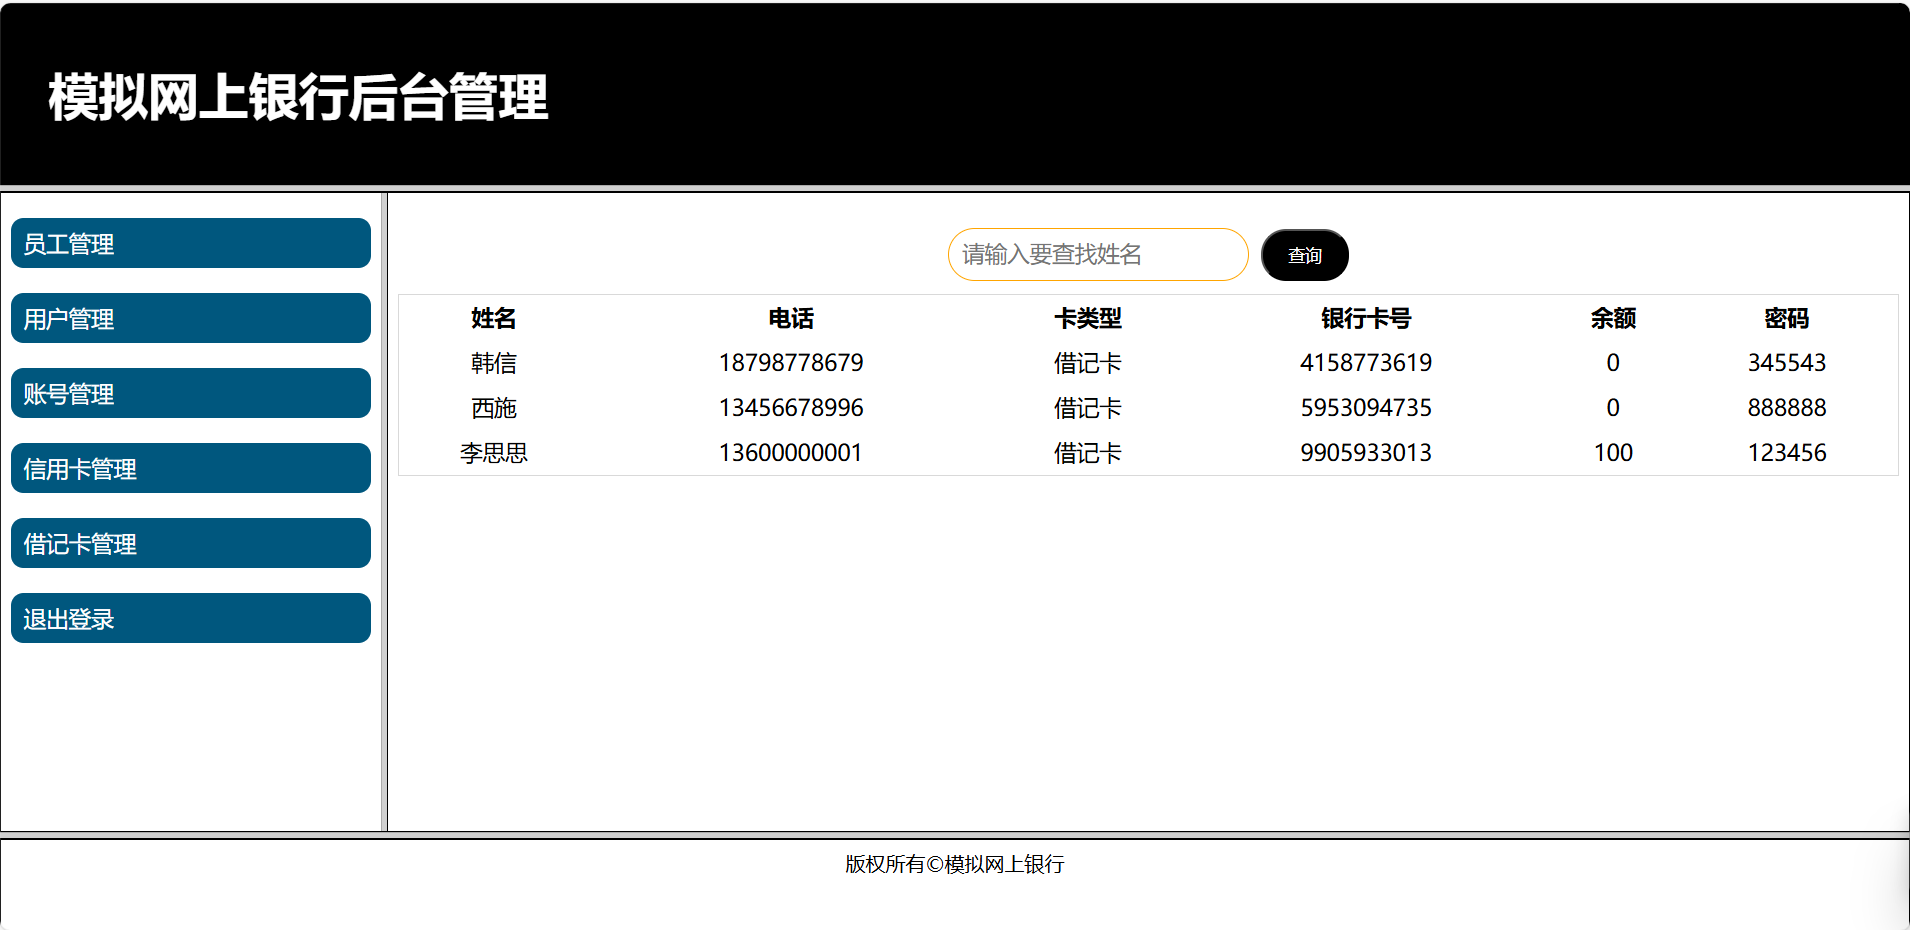Select the name cell 韩信
Viewport: 1910px width, 930px height.
tap(493, 363)
